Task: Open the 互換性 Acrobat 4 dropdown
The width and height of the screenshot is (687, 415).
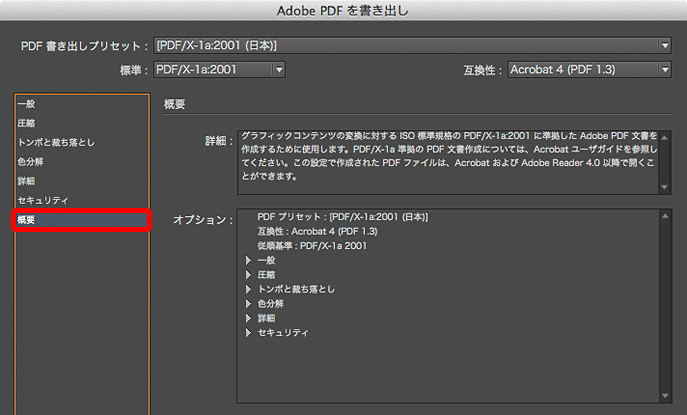Action: coord(589,69)
